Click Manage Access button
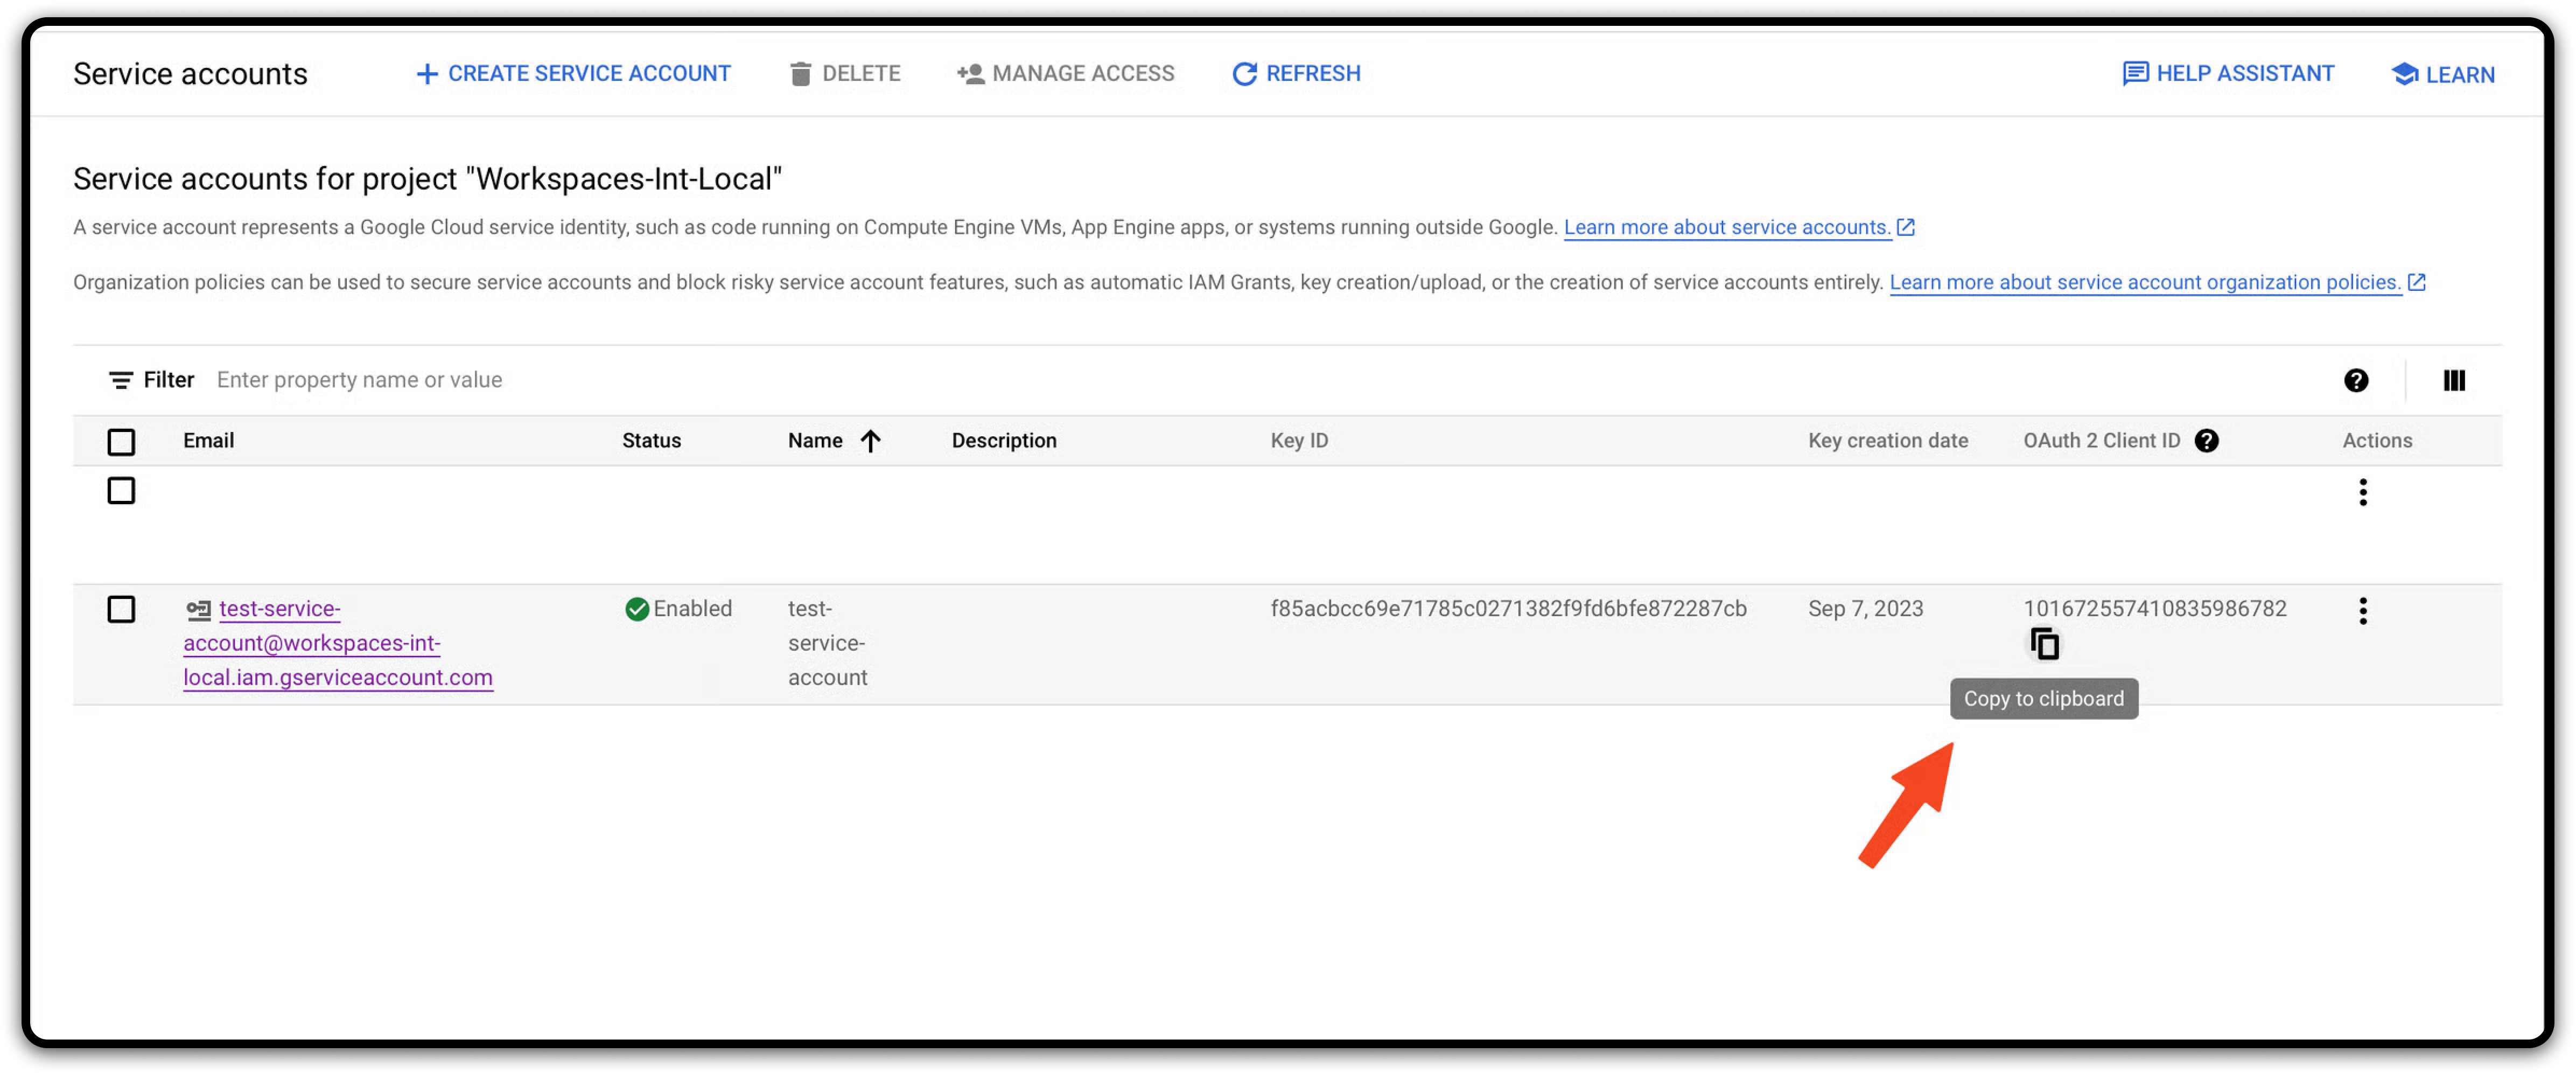2576x1074 pixels. pos(1065,74)
